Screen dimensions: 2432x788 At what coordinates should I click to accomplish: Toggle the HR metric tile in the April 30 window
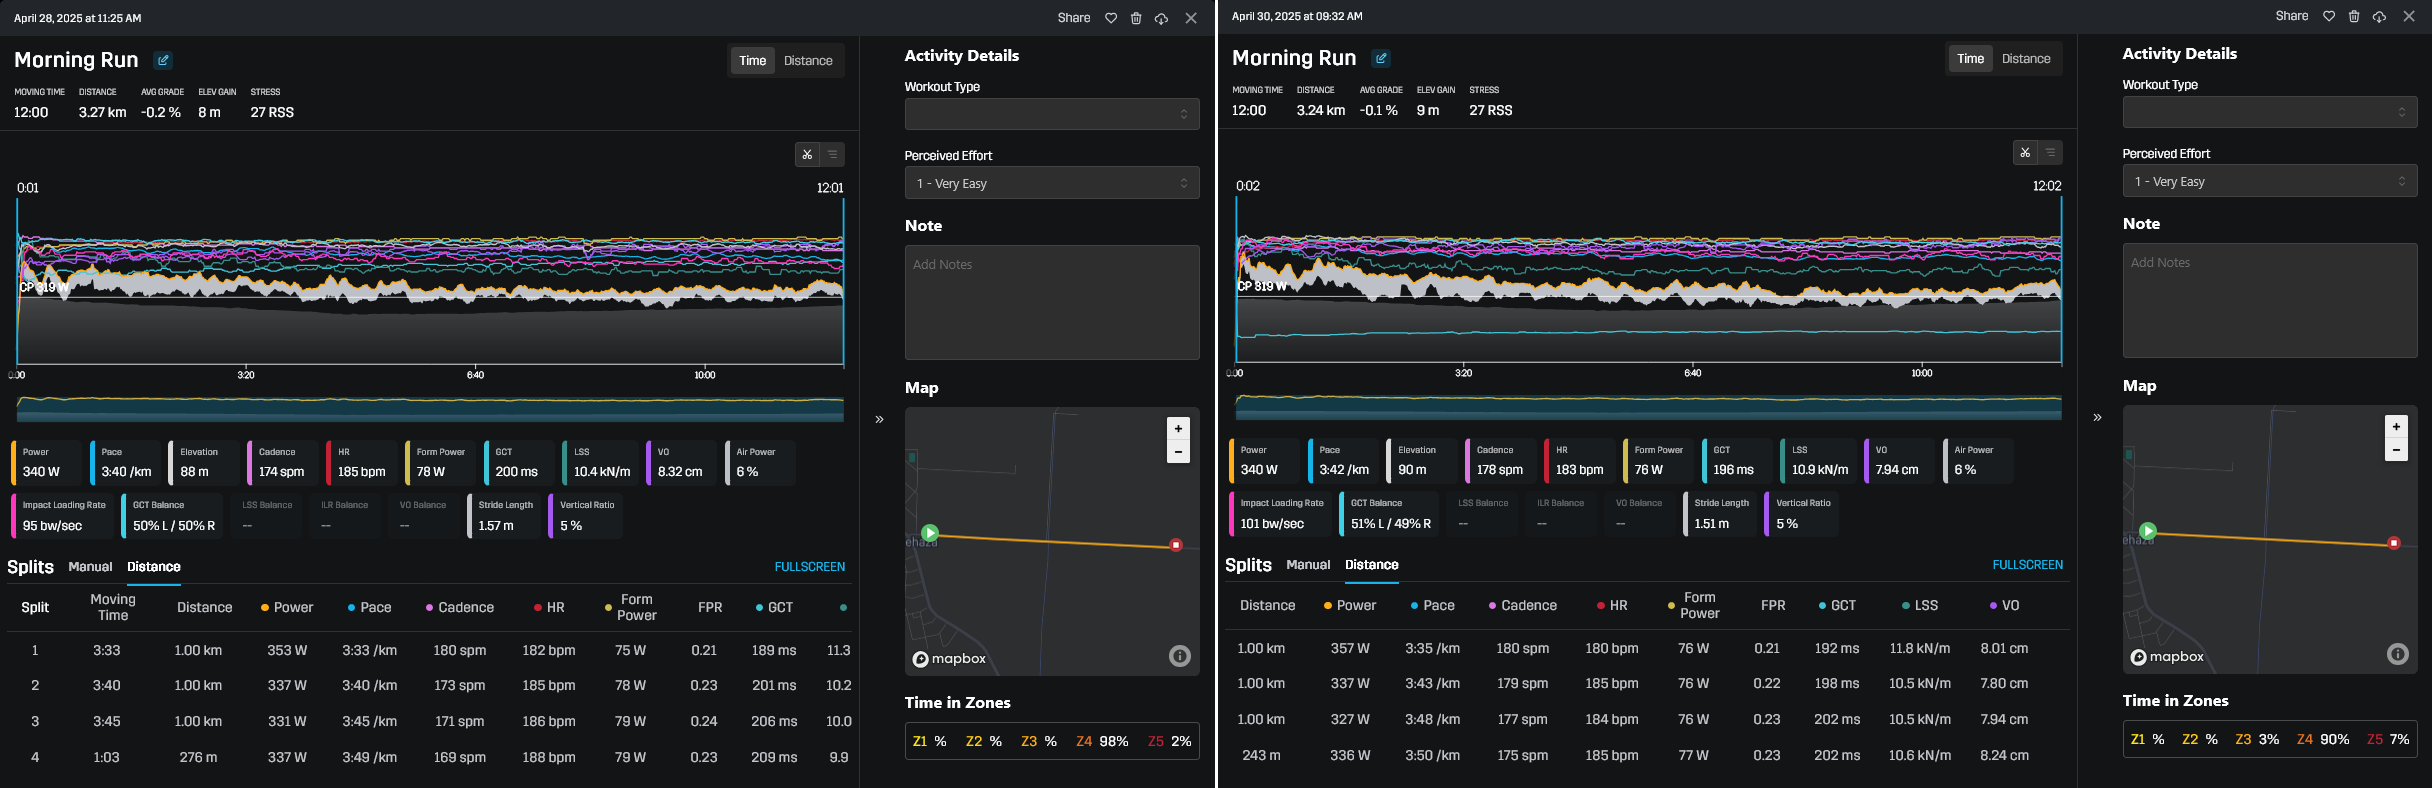pyautogui.click(x=1579, y=461)
